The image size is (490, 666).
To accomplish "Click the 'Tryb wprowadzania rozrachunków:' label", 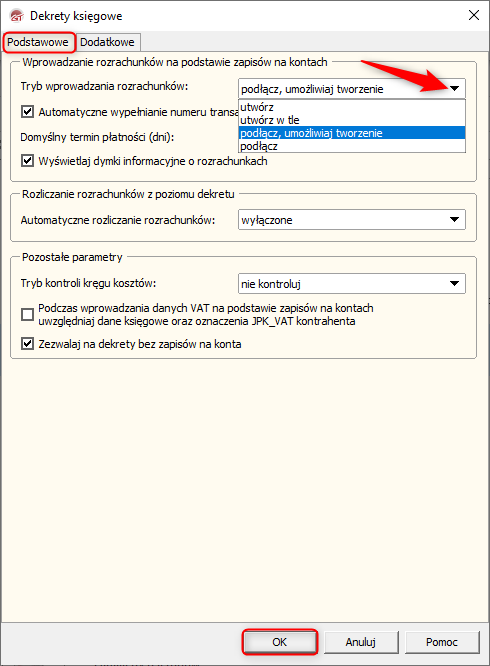I will pyautogui.click(x=104, y=86).
